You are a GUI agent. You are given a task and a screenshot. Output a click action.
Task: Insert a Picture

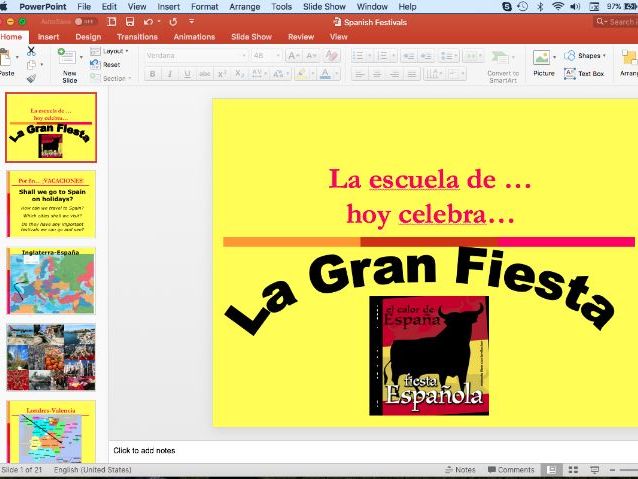click(544, 63)
